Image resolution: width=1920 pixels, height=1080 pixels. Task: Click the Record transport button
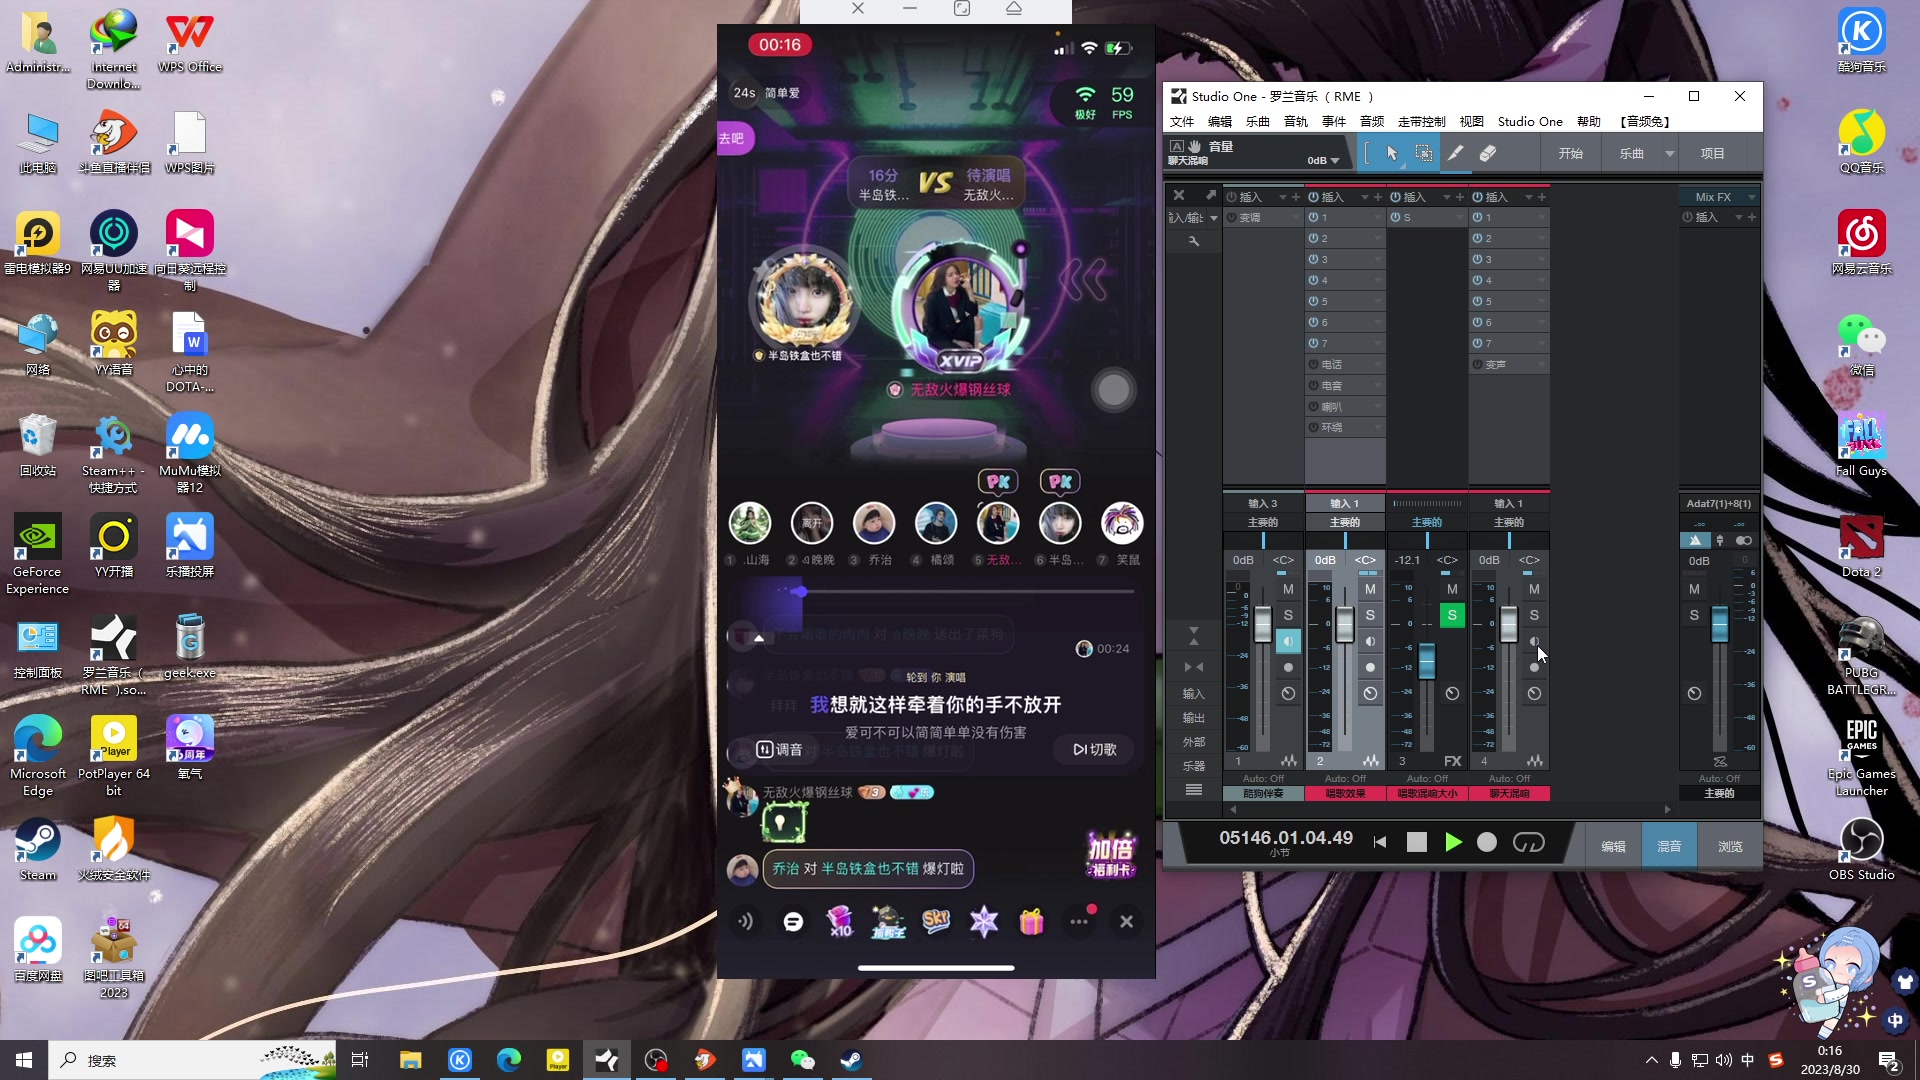click(x=1487, y=842)
